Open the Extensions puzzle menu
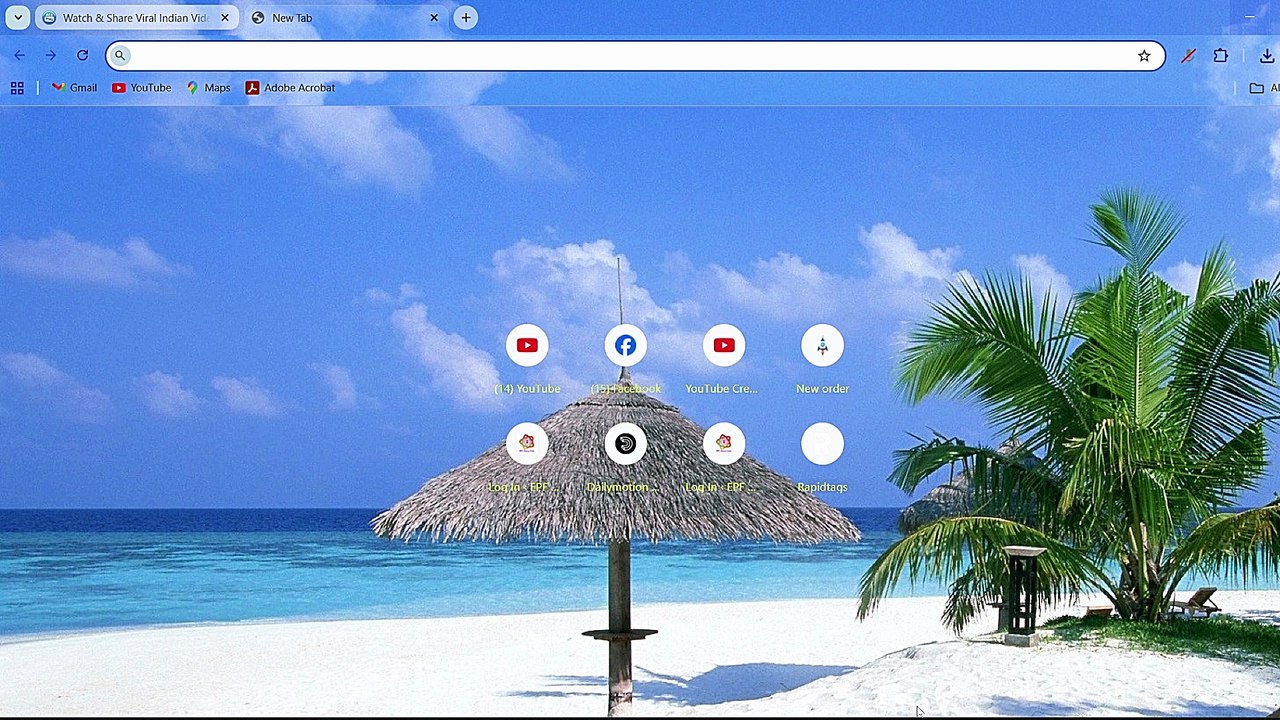 [x=1221, y=56]
